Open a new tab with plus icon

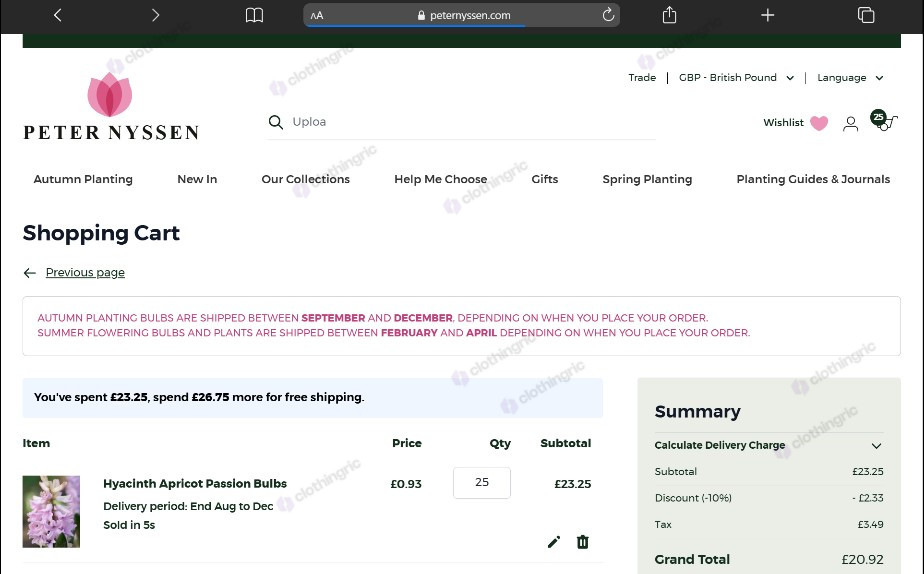[767, 15]
